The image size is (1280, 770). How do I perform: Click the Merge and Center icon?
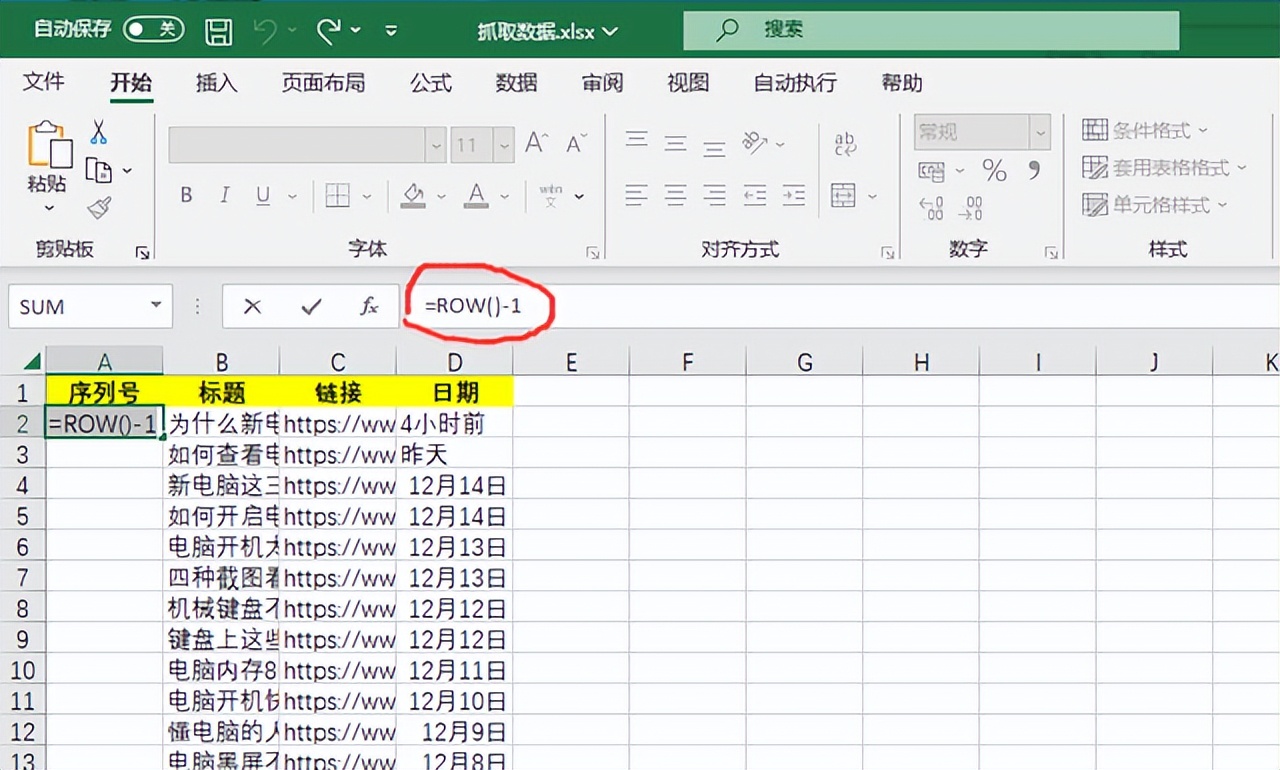[x=843, y=194]
